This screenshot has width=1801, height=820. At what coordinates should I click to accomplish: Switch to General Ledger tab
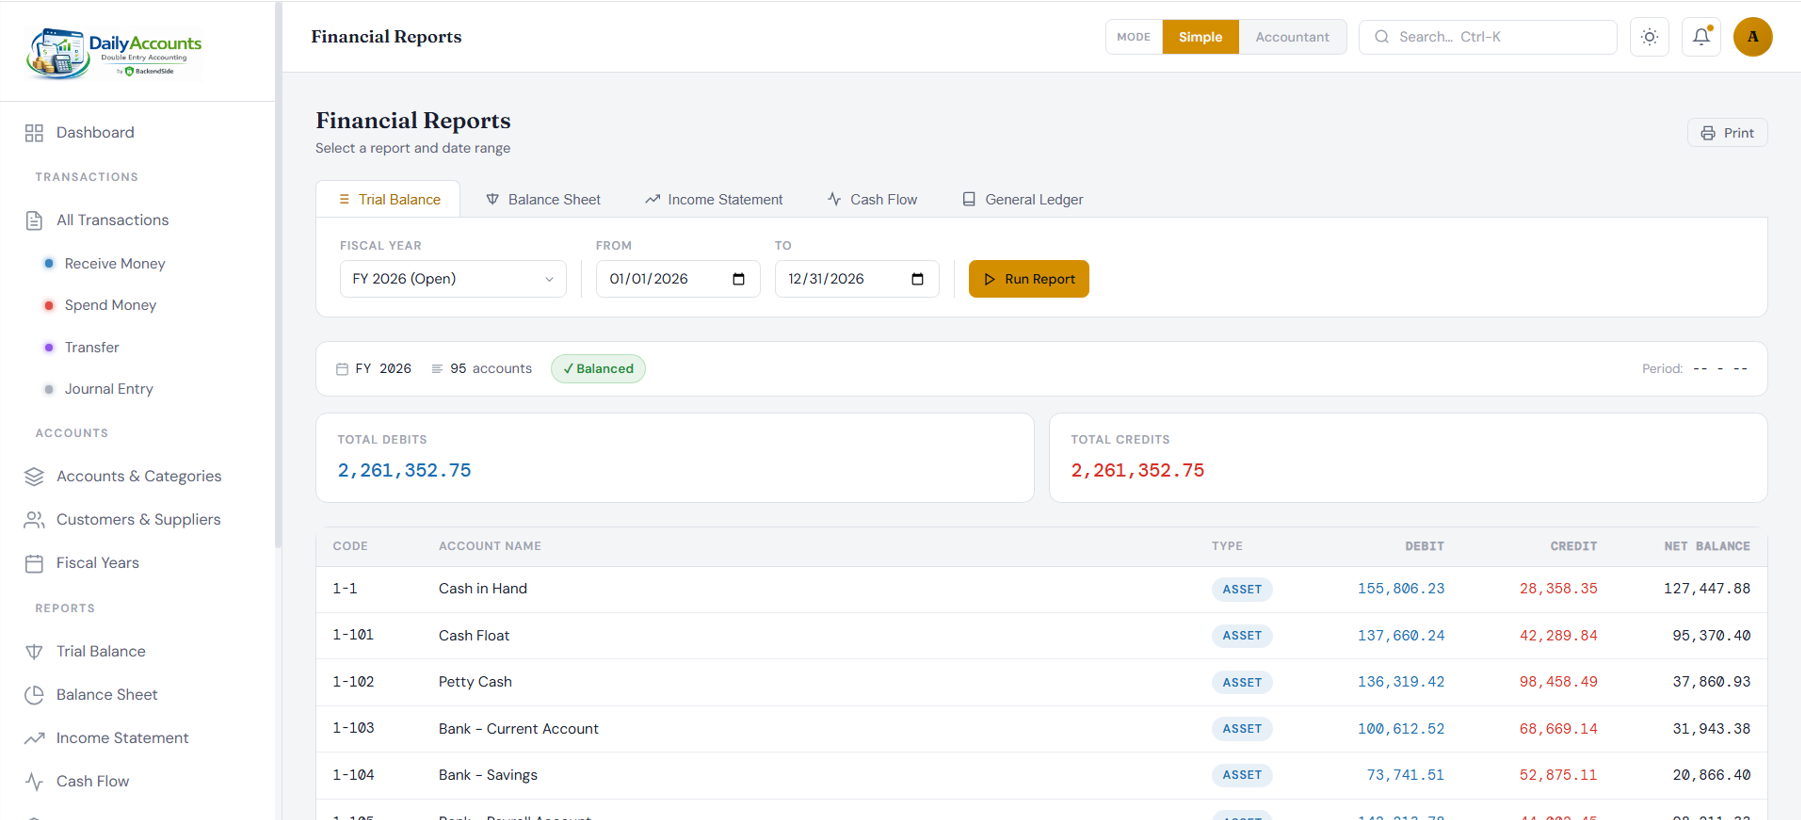pos(1023,199)
